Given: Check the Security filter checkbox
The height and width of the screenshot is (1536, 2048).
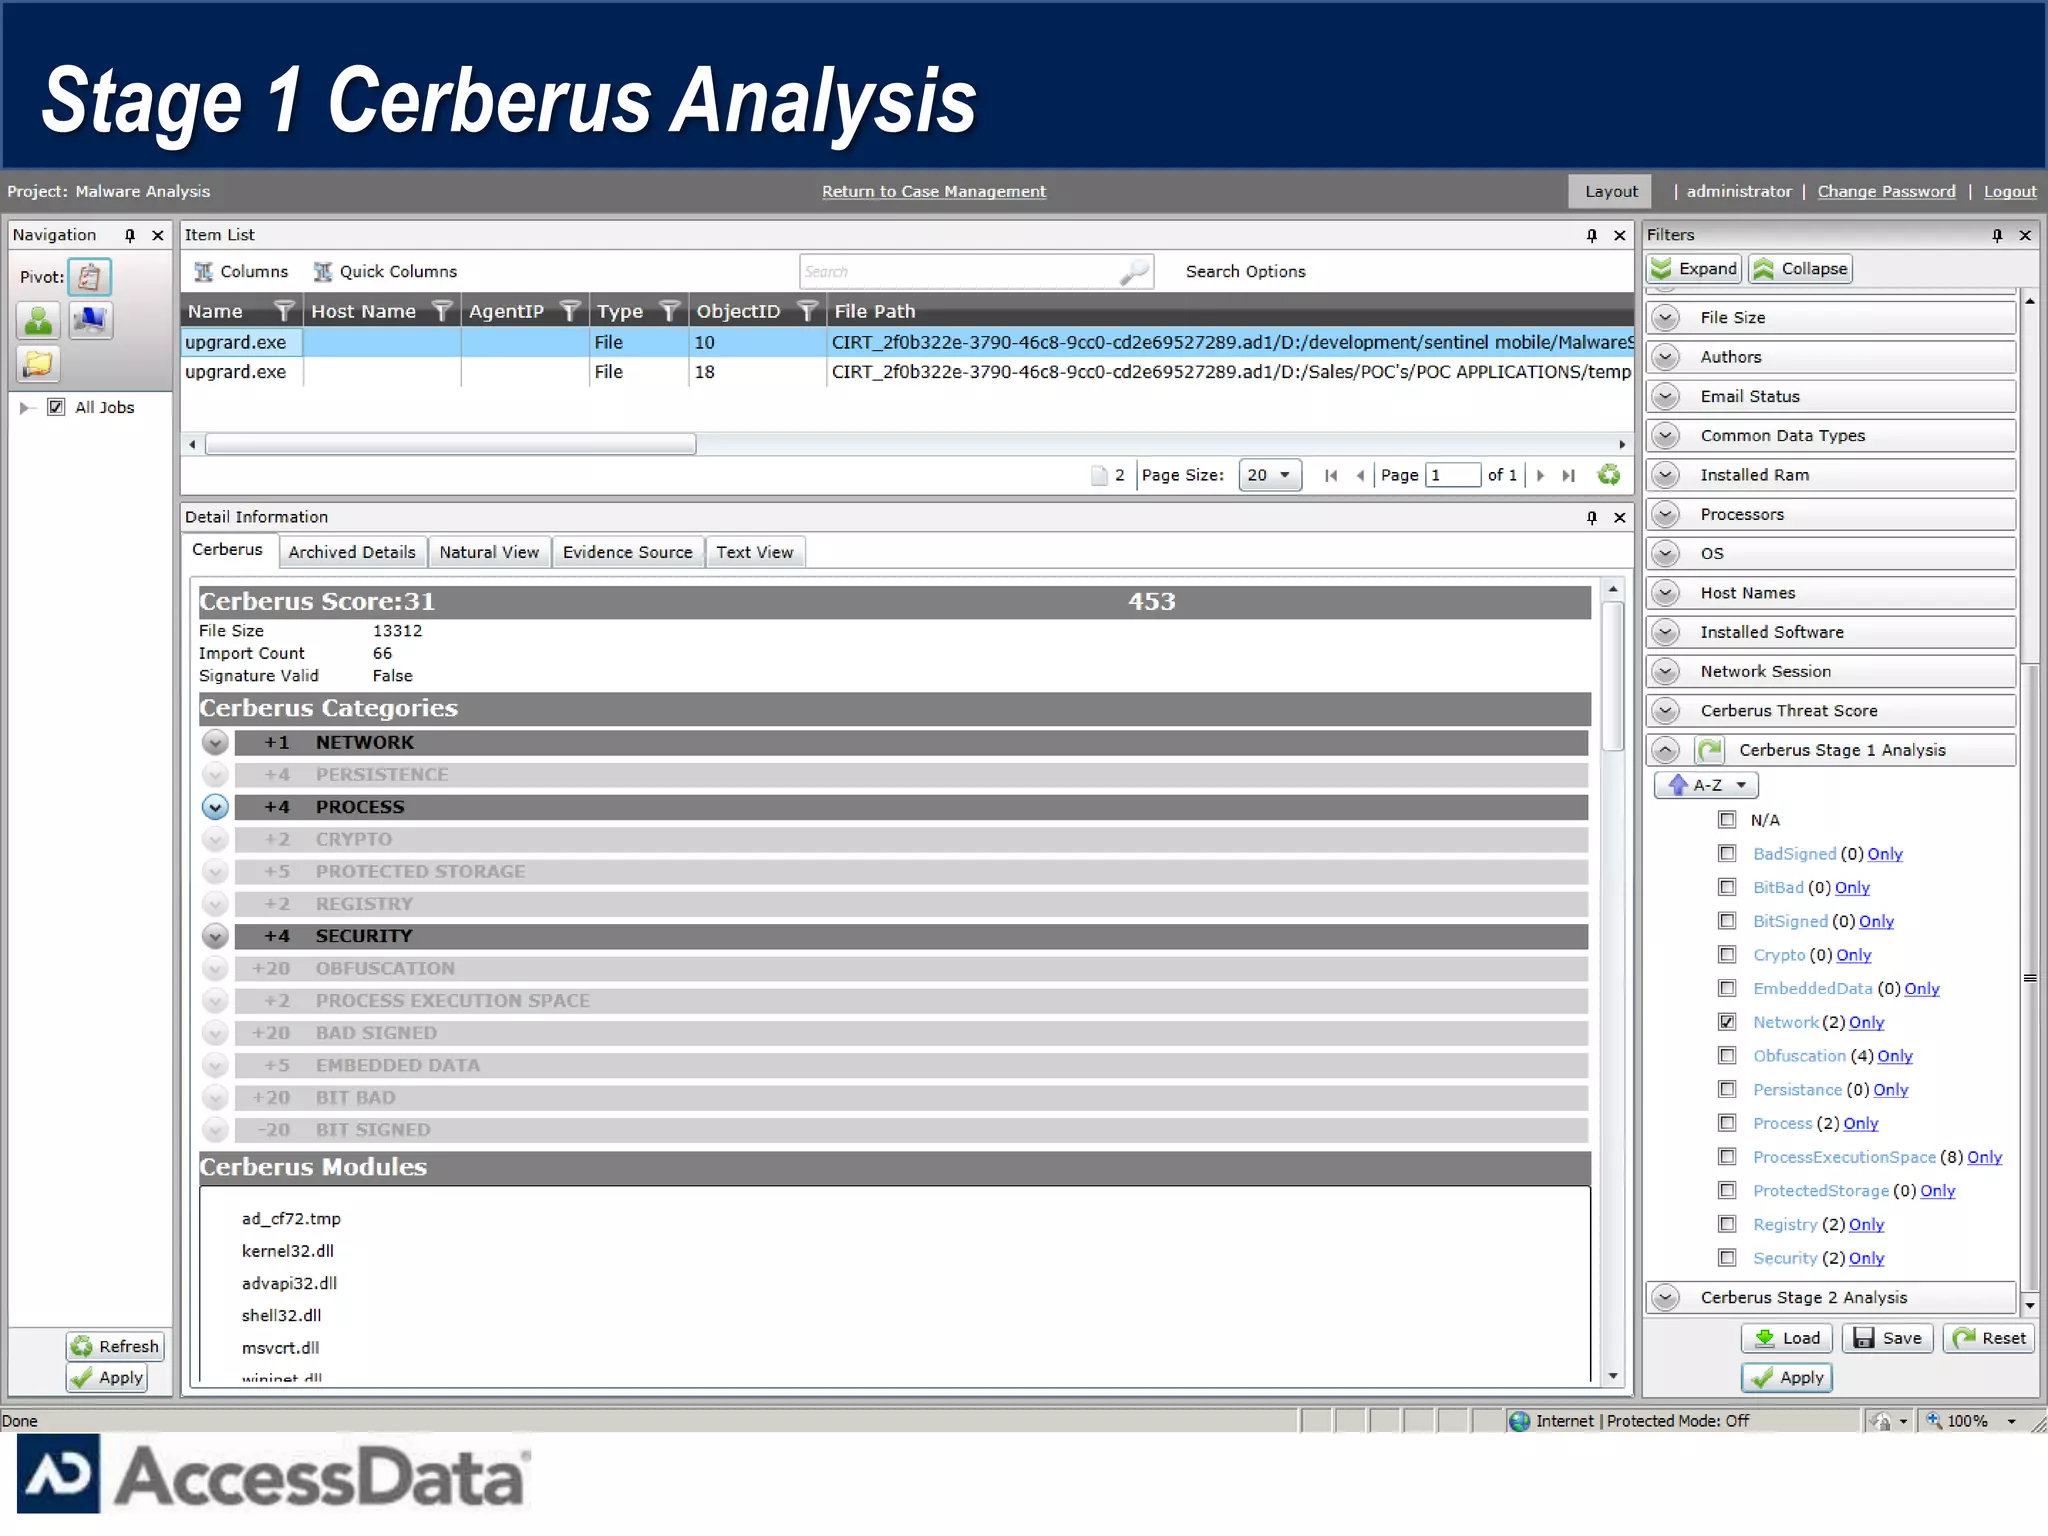Looking at the screenshot, I should [1727, 1258].
